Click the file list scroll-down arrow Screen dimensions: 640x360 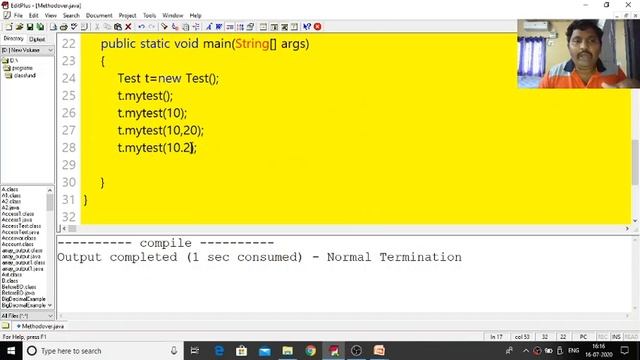pos(50,305)
